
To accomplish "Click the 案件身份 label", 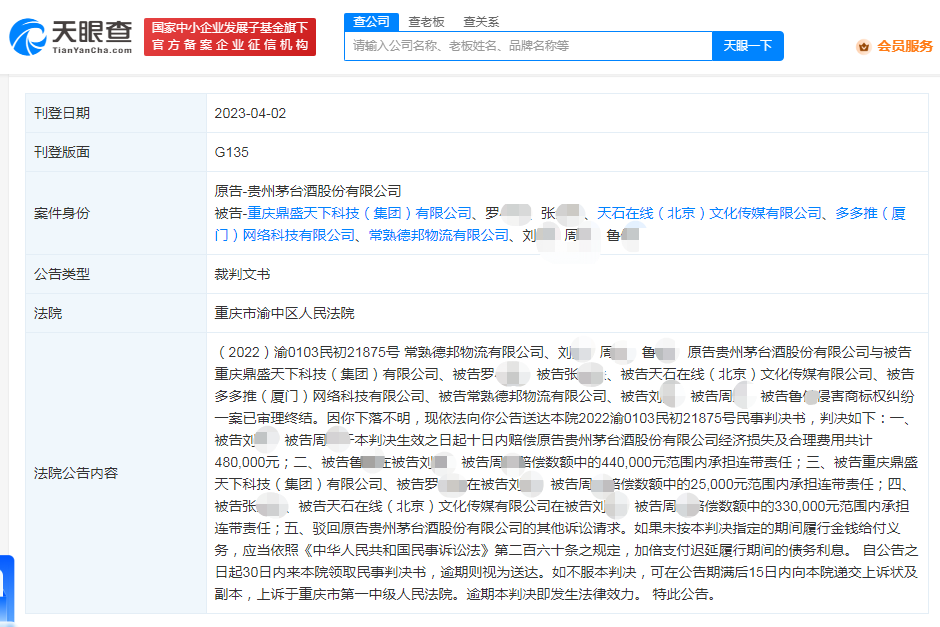I will (62, 213).
